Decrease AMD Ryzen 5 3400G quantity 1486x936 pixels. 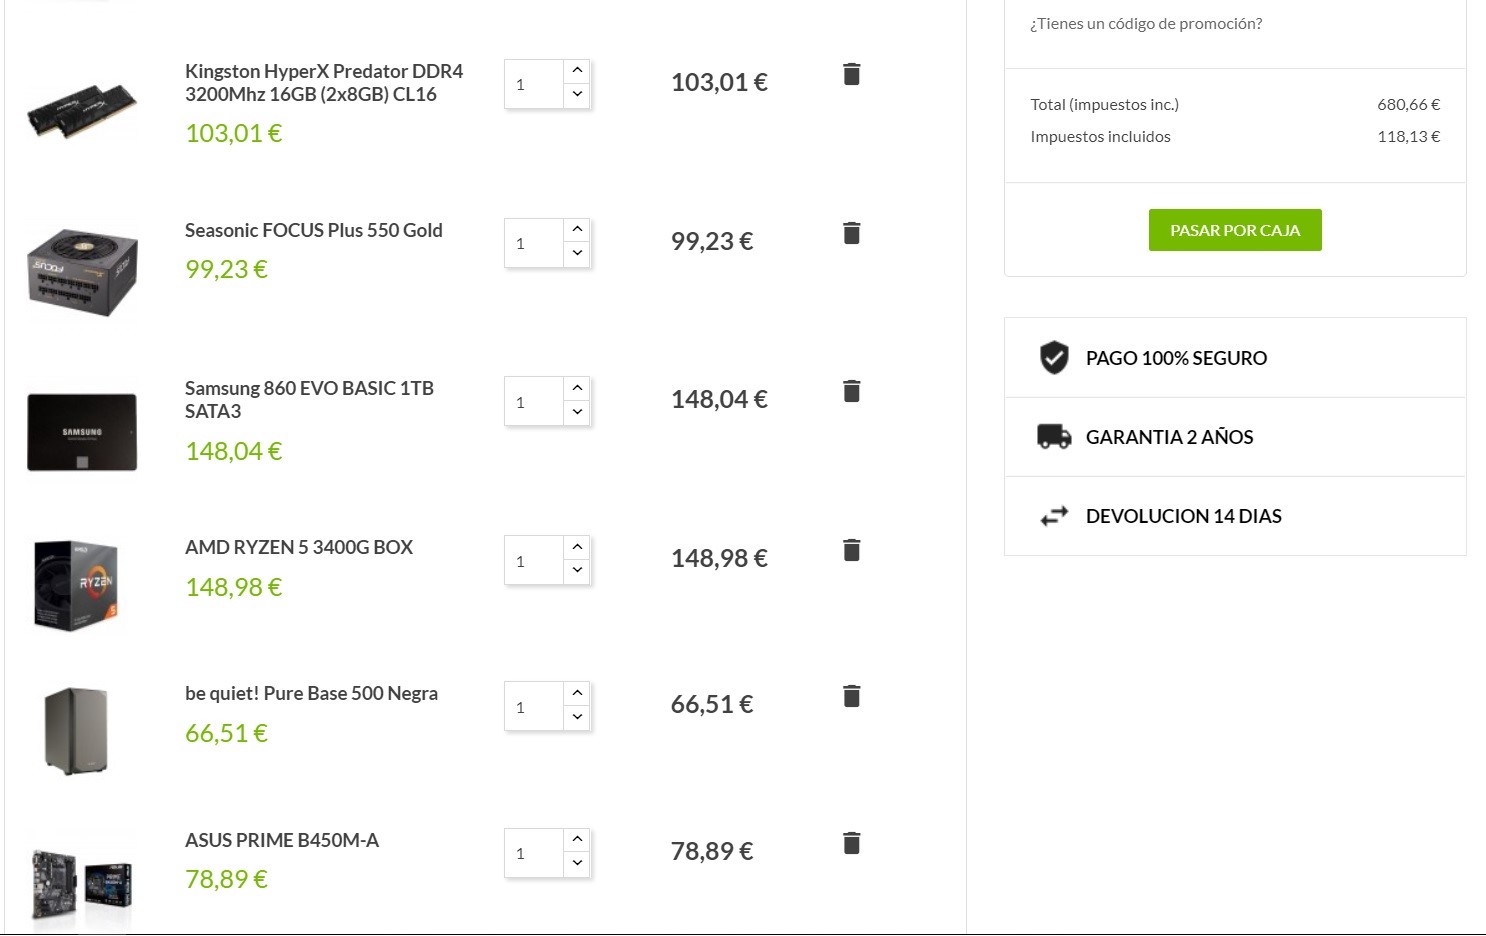point(577,571)
